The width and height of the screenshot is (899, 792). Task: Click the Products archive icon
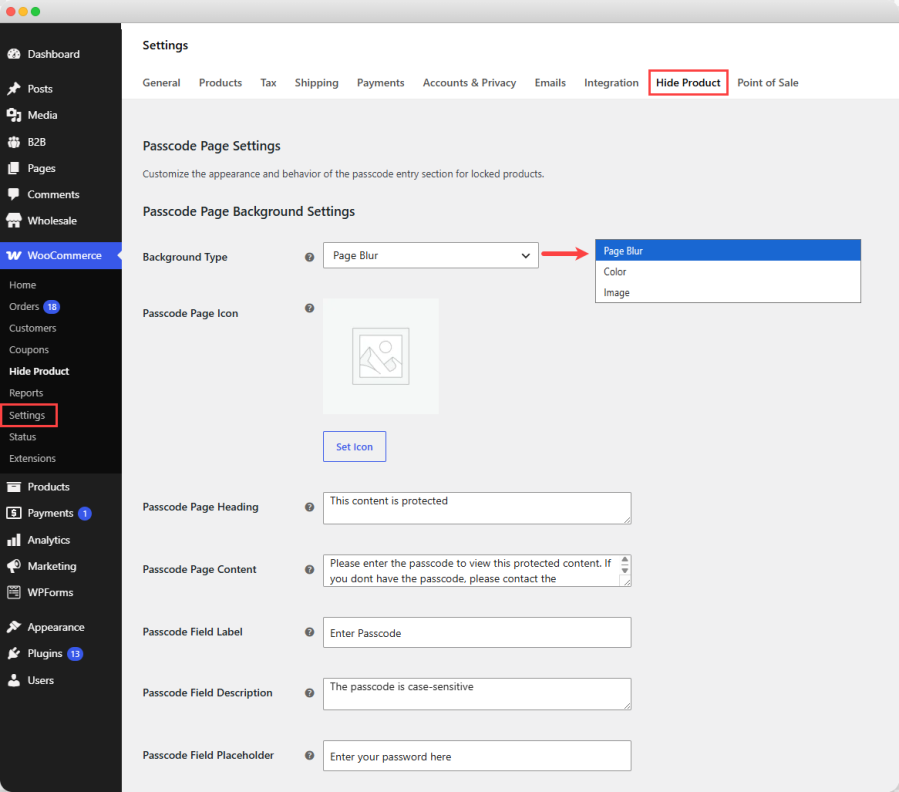[x=14, y=487]
